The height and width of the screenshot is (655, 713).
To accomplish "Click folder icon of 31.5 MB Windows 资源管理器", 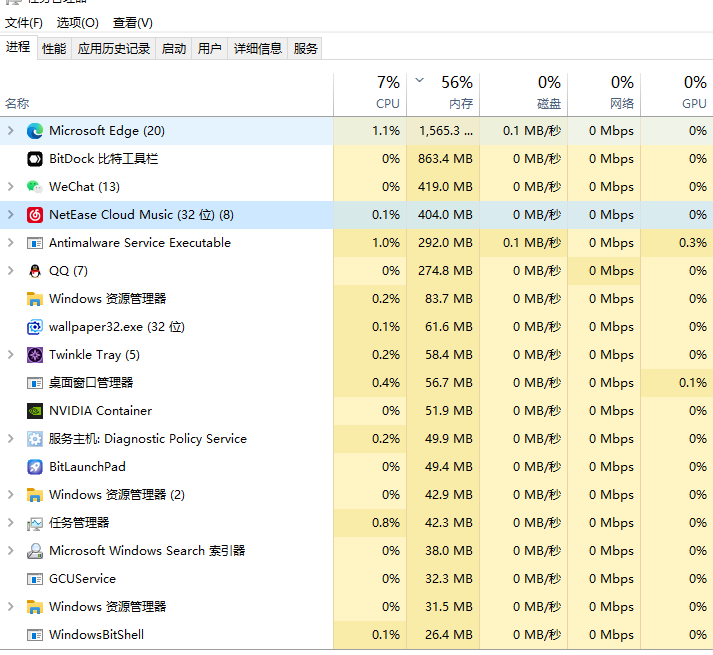I will tap(35, 607).
